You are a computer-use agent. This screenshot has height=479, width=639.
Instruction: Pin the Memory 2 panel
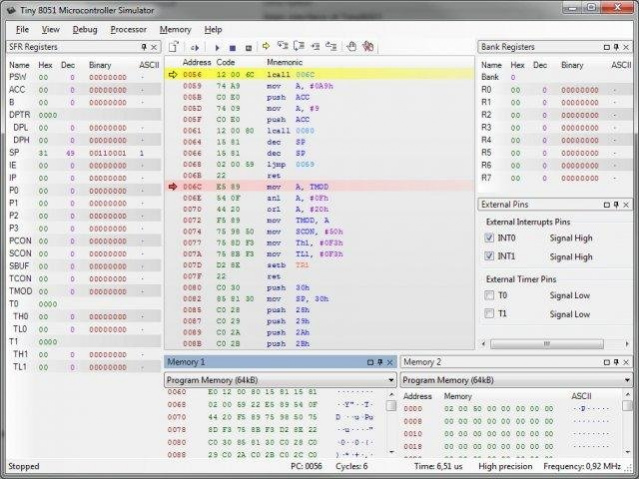[616, 362]
